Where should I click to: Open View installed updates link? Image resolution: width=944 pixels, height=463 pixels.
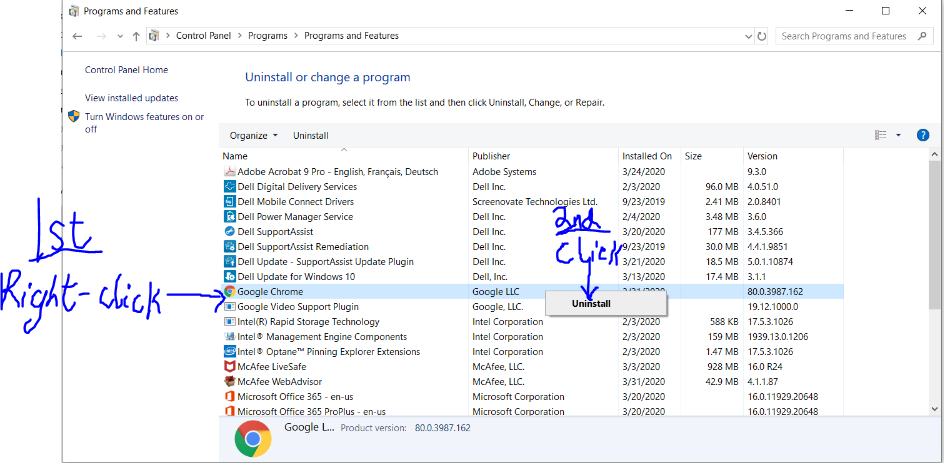tap(131, 98)
